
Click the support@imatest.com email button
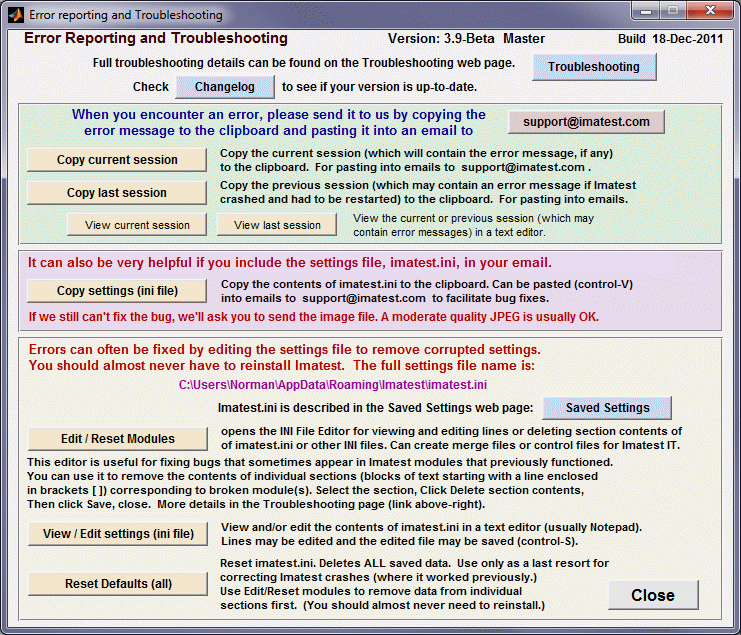click(586, 122)
